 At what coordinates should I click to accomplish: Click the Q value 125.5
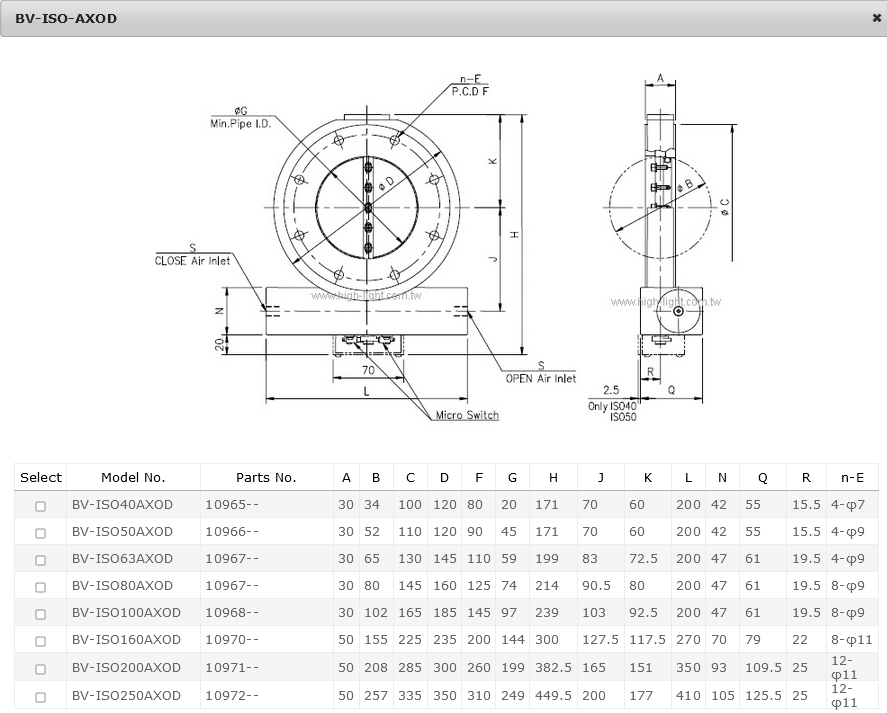tap(763, 695)
